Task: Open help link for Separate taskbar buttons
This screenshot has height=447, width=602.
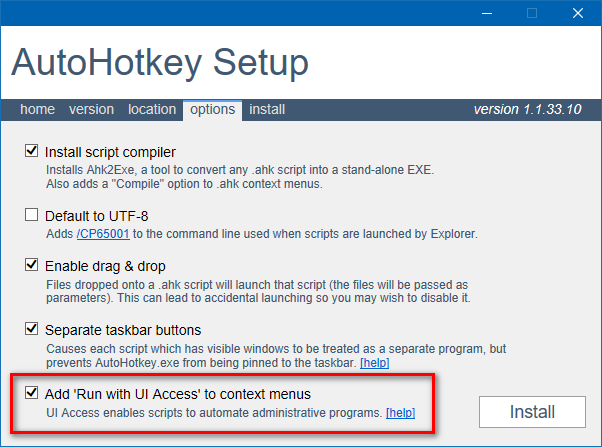Action: [x=375, y=362]
